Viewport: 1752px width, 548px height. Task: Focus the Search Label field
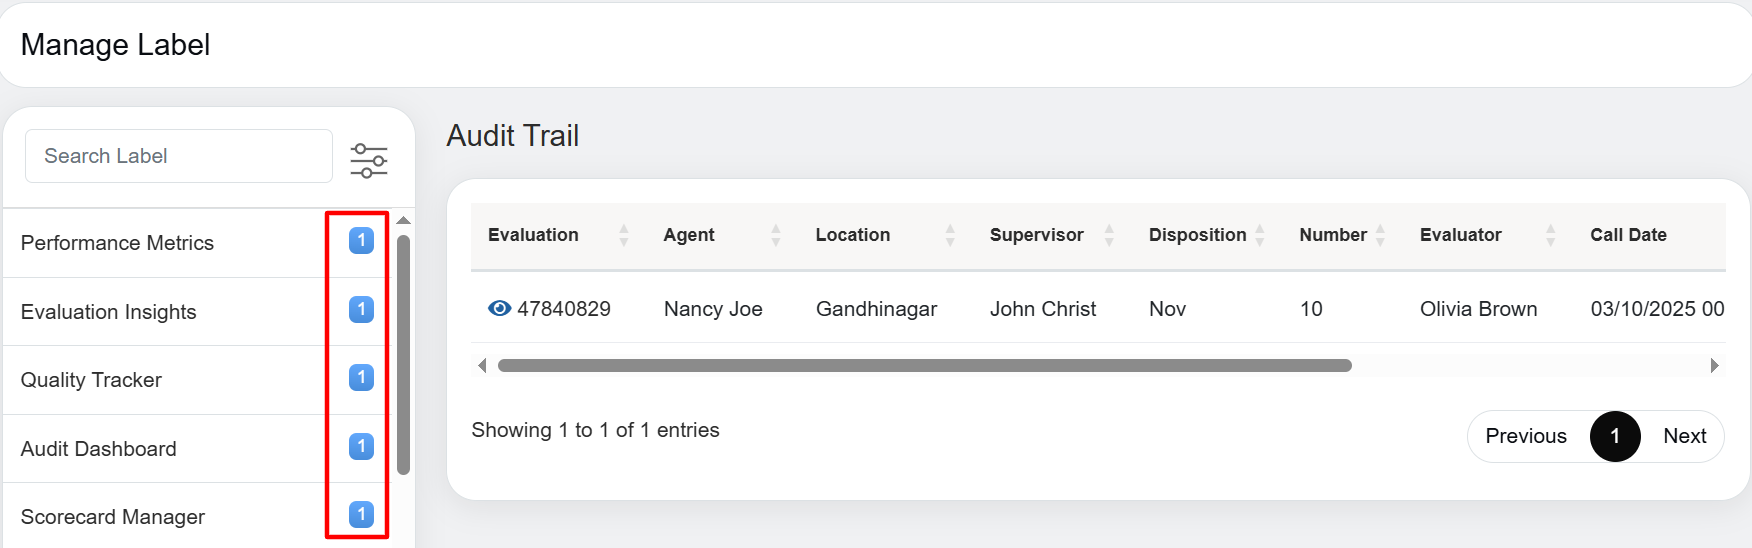click(x=178, y=156)
